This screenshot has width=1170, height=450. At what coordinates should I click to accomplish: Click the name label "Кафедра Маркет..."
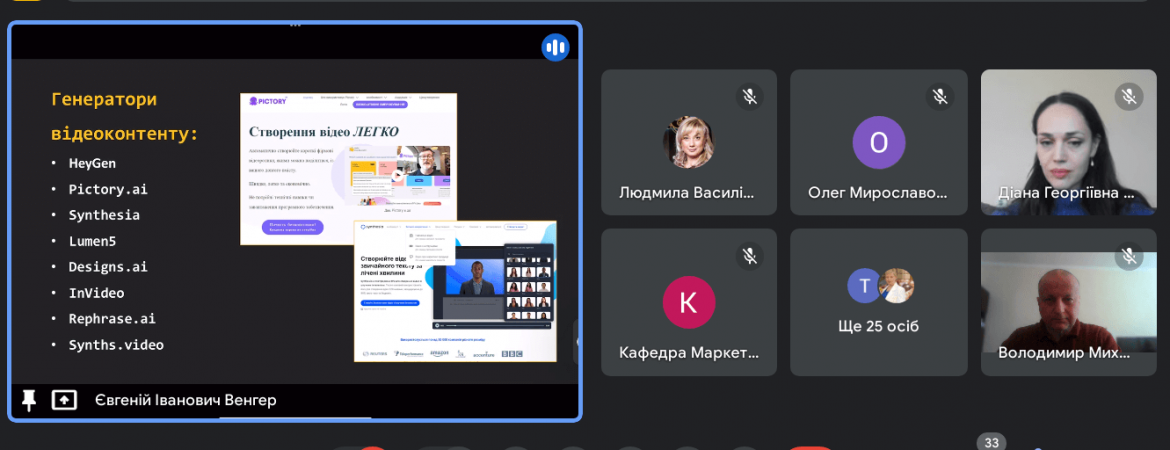[689, 352]
